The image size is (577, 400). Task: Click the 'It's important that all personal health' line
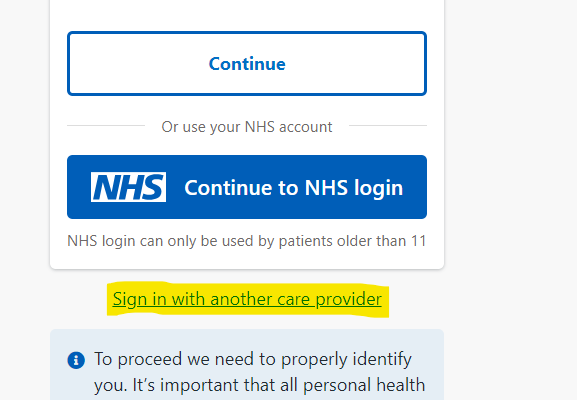[x=259, y=385]
